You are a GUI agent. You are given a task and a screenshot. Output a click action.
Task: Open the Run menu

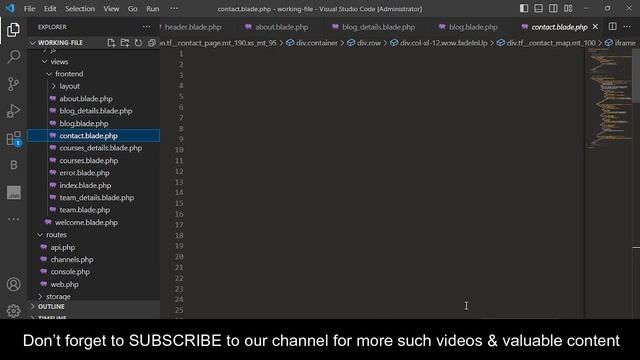[153, 9]
